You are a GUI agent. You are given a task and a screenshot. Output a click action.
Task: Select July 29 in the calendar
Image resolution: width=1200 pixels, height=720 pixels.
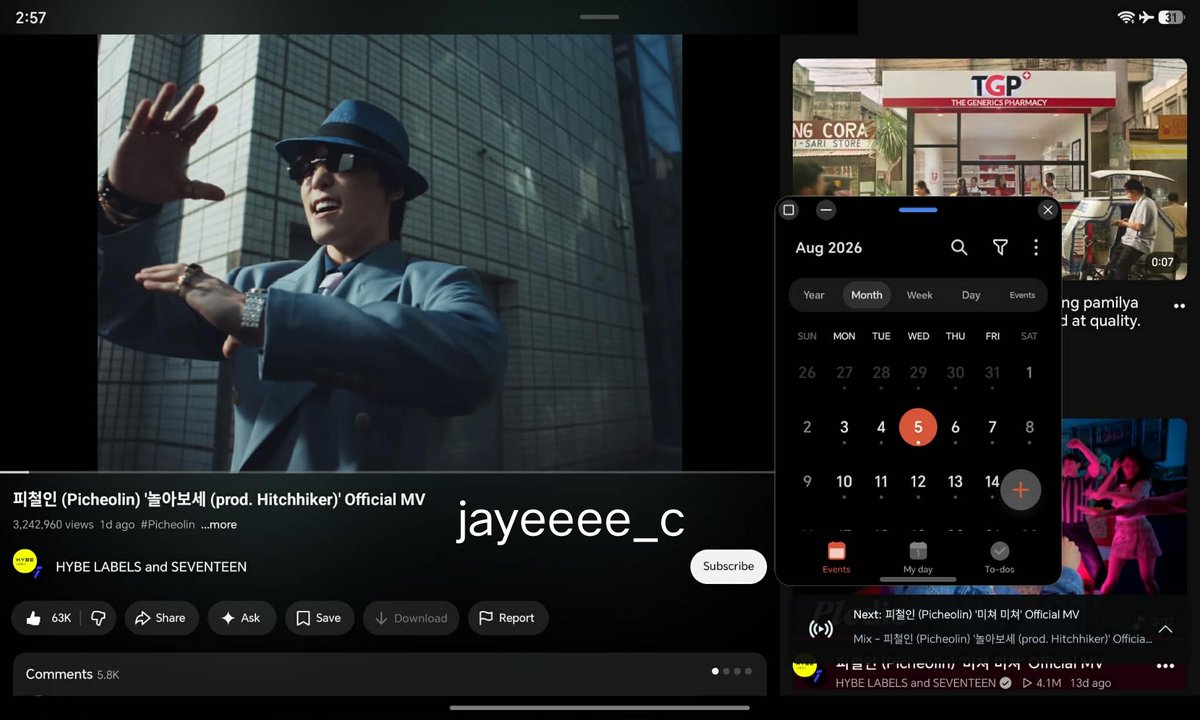[918, 373]
